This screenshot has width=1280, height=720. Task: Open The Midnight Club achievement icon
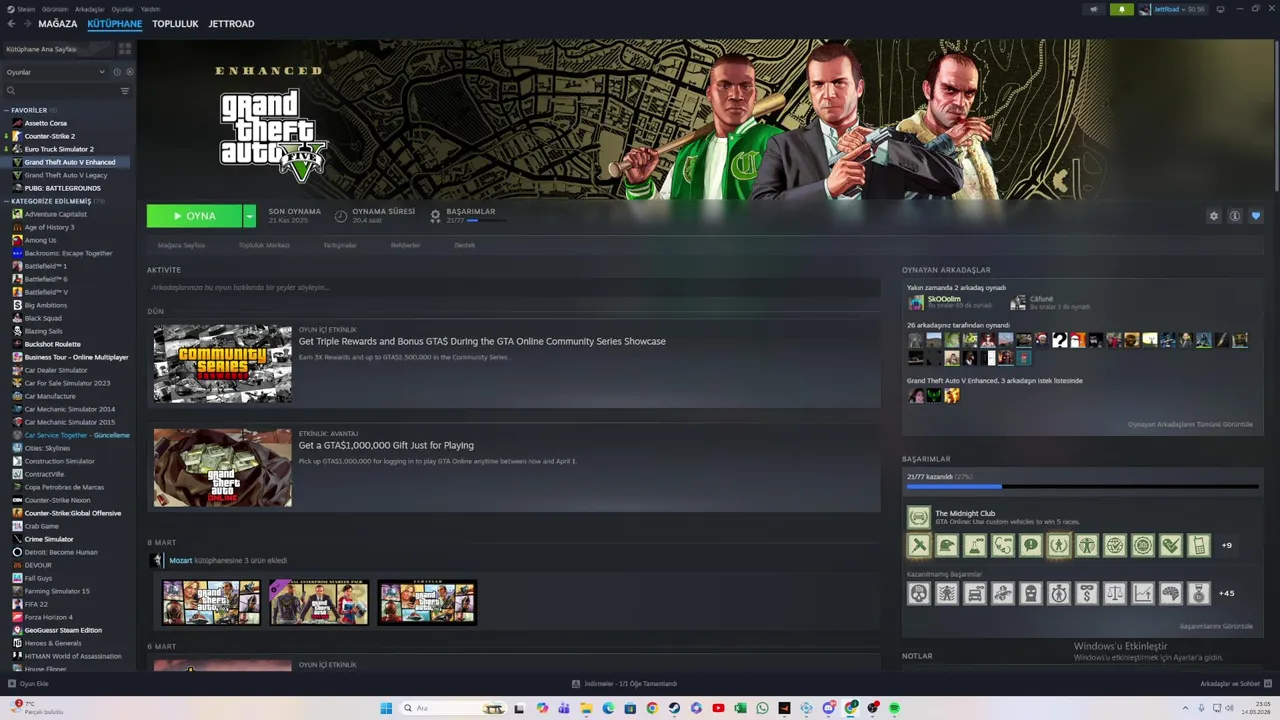[x=918, y=517]
